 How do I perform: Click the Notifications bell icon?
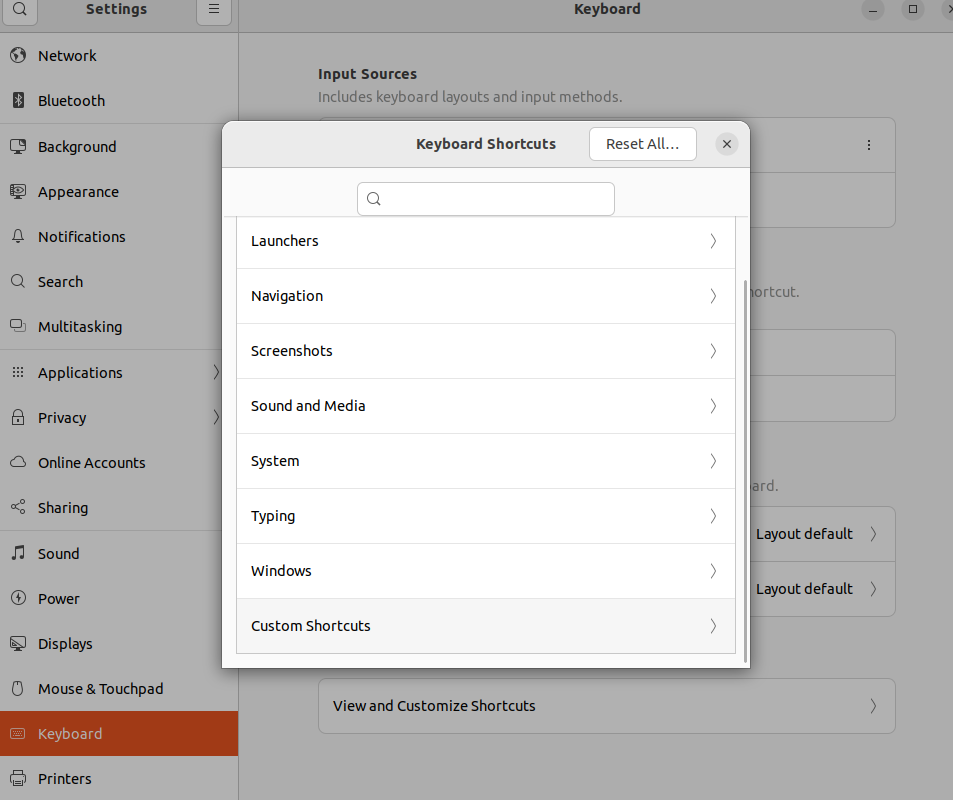coord(18,236)
